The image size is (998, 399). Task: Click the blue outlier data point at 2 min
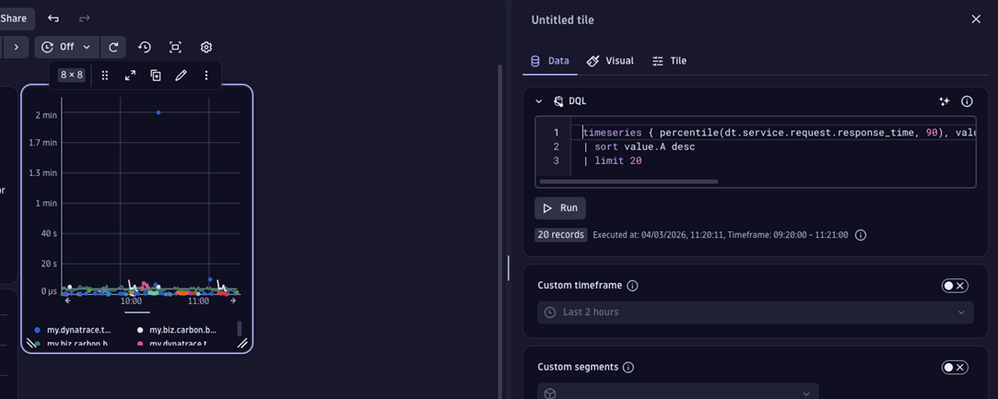tap(158, 113)
